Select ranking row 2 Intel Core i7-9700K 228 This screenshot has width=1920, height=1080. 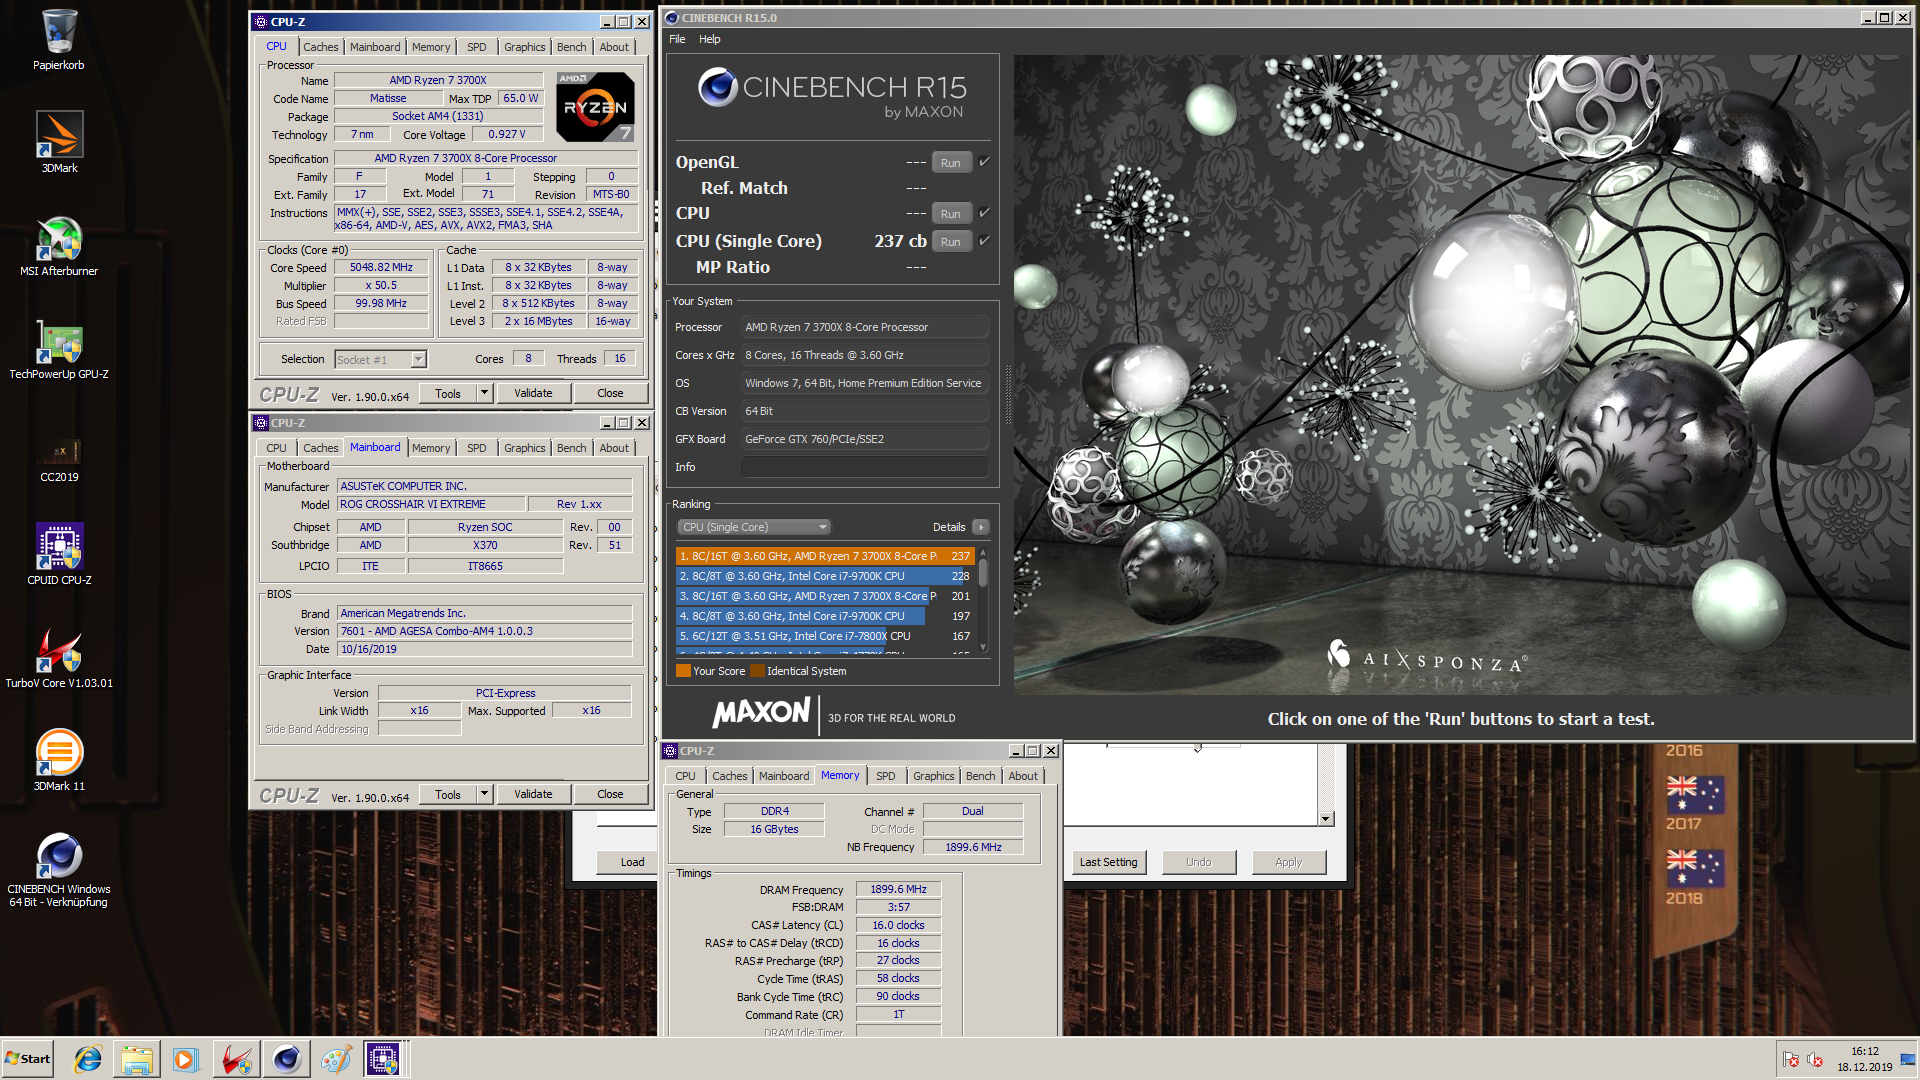point(825,576)
